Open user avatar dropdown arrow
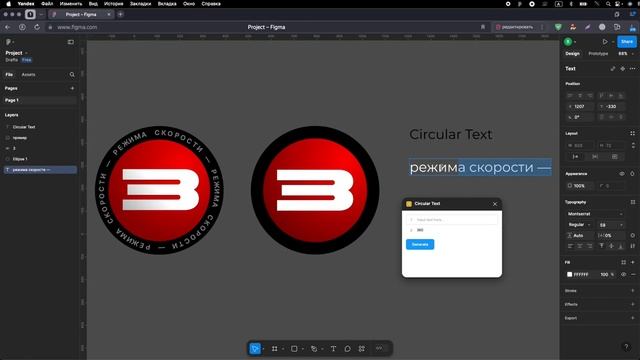Screen dimensions: 640x360 pyautogui.click(x=575, y=42)
